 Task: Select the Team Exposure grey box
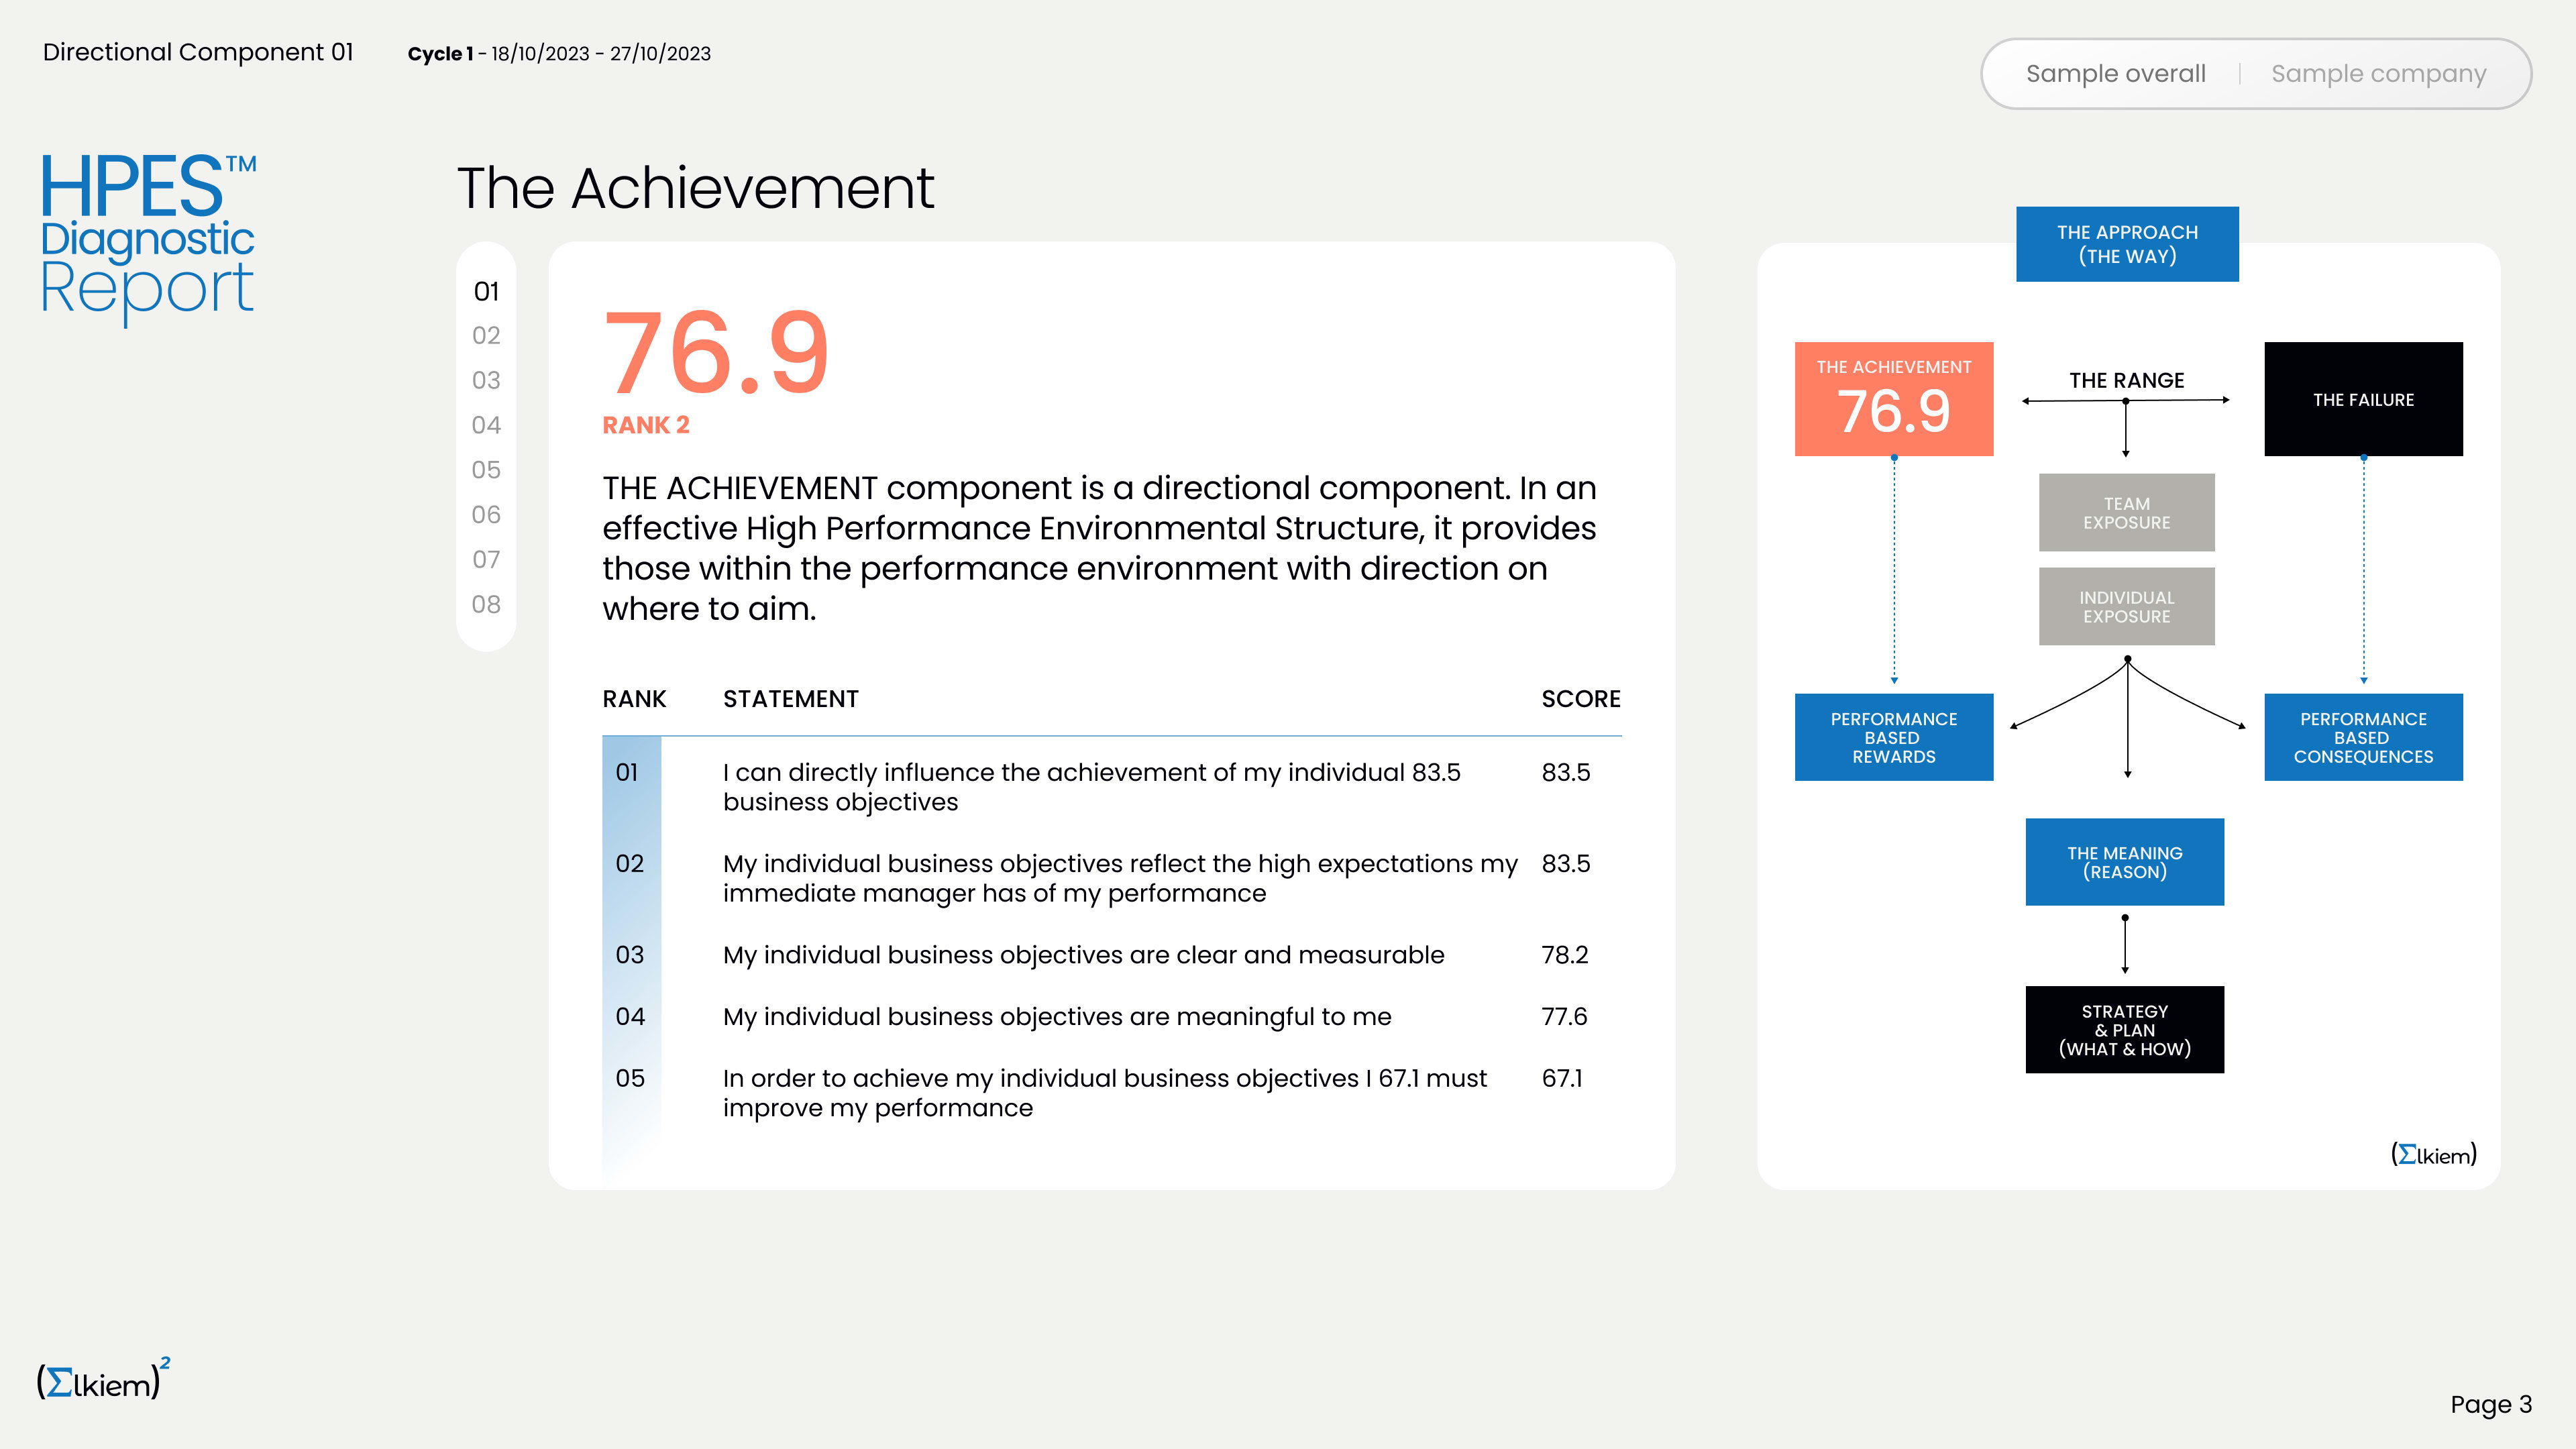[2127, 512]
